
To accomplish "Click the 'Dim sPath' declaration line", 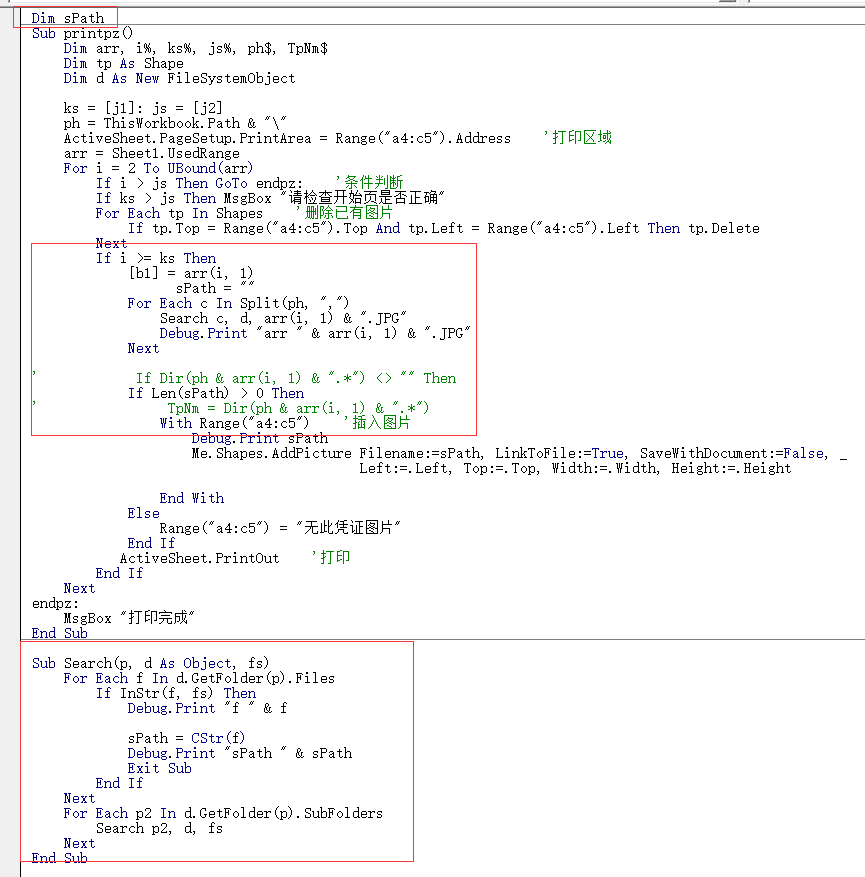I will click(x=68, y=18).
